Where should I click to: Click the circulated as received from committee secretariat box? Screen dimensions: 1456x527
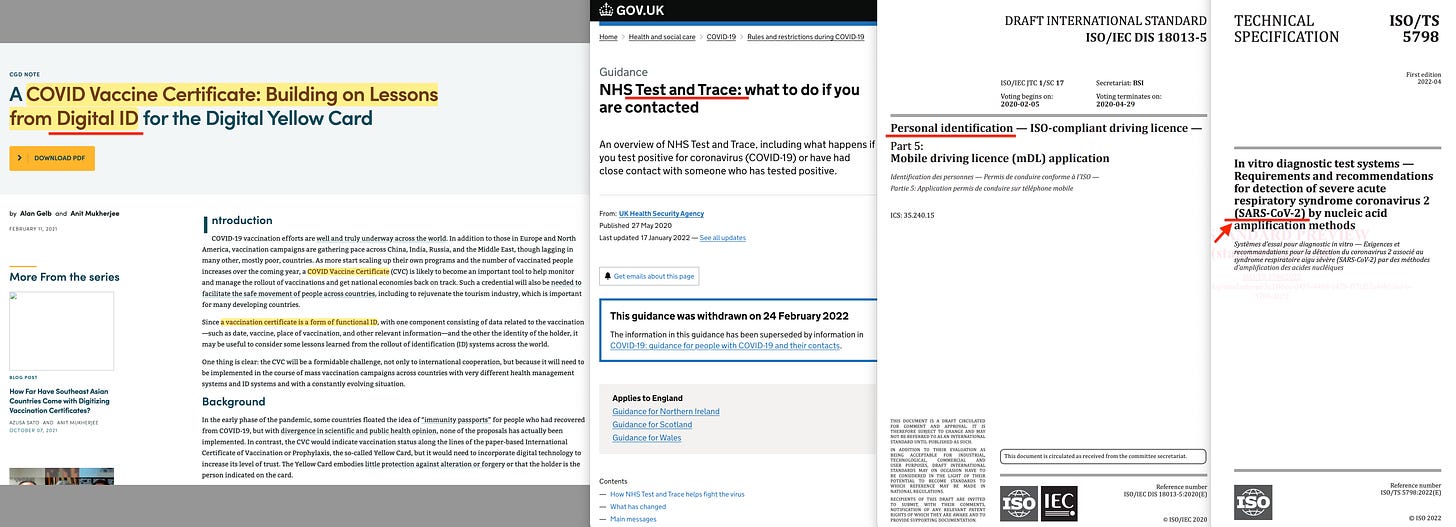1103,457
